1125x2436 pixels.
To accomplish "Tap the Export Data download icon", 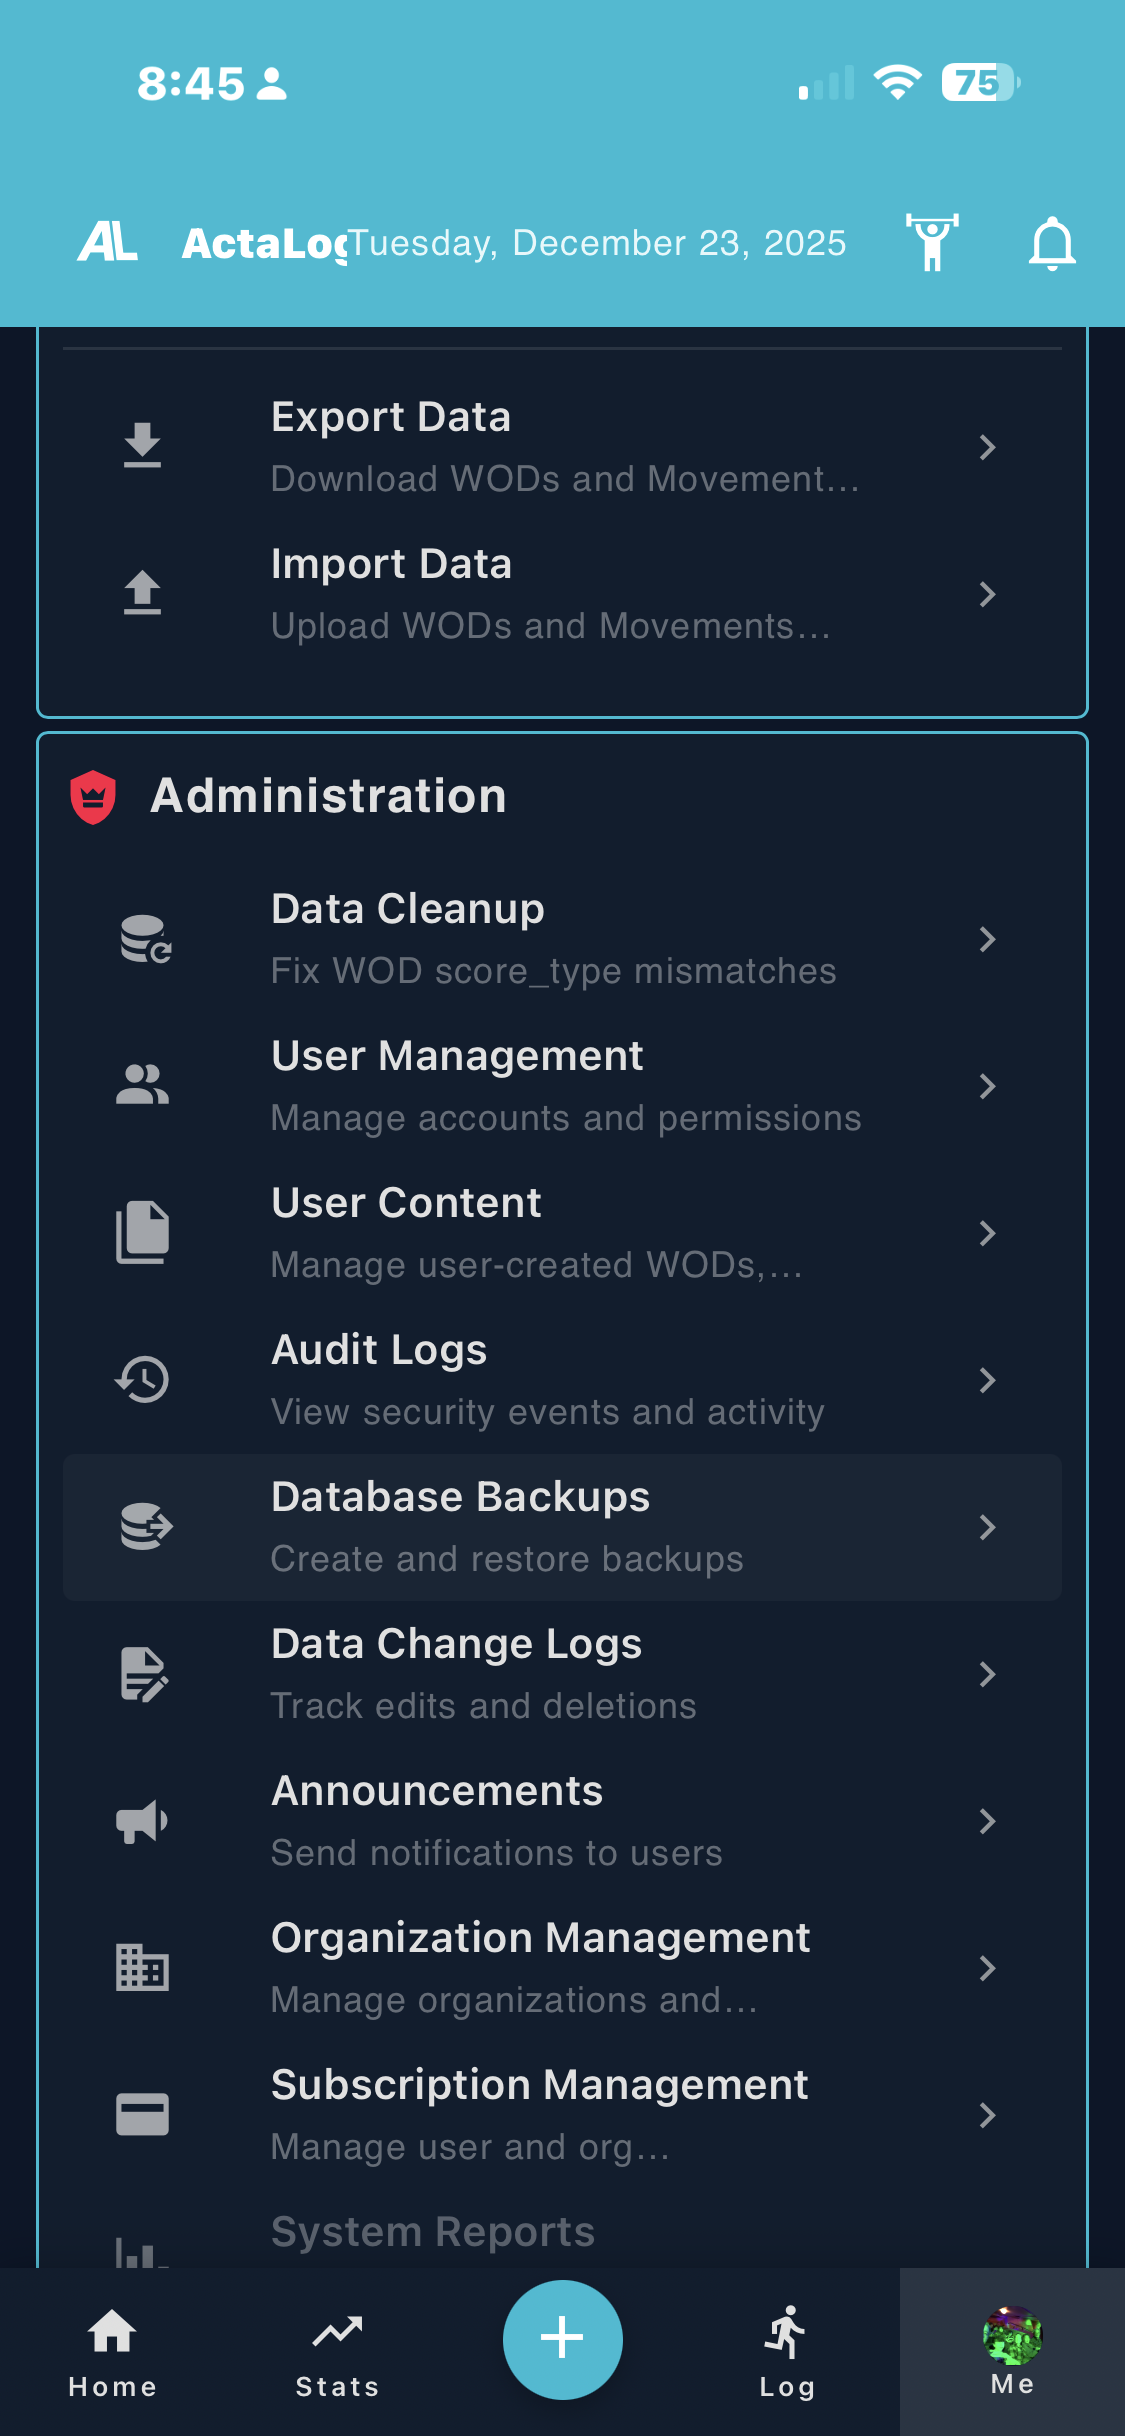I will point(142,446).
